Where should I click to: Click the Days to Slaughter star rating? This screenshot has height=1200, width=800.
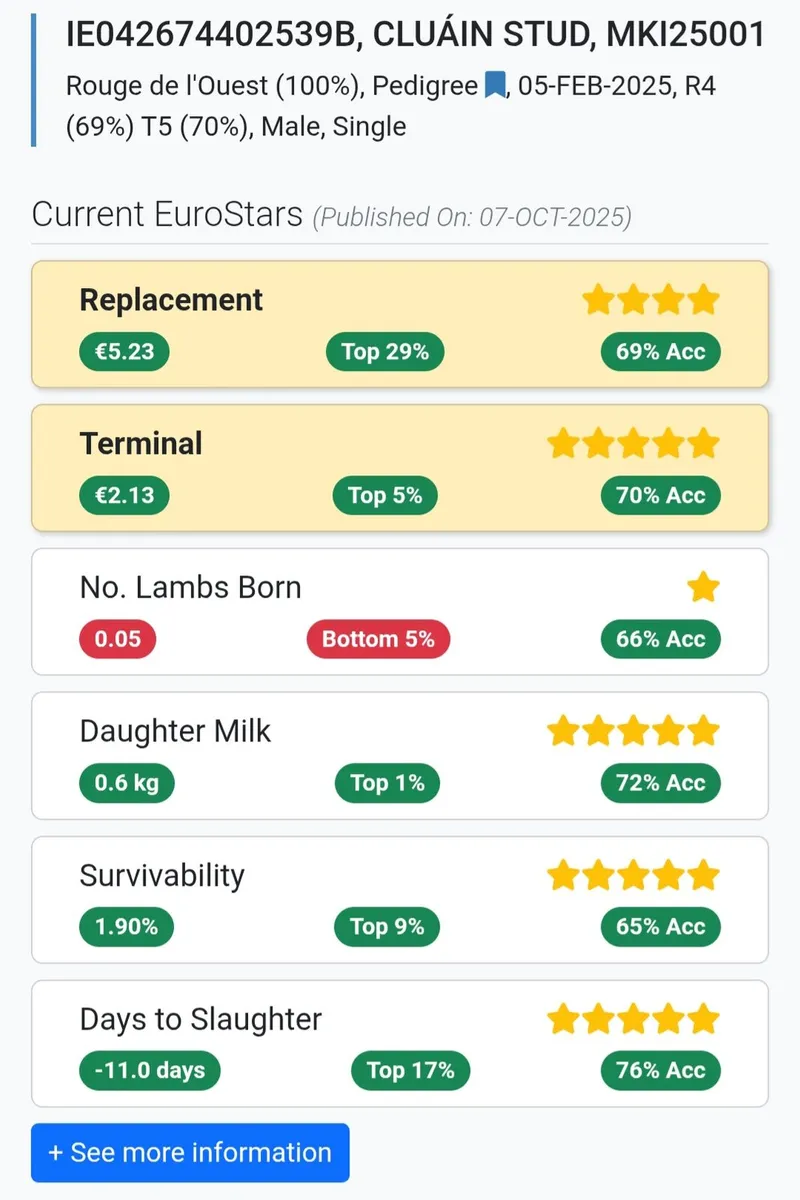click(633, 1019)
